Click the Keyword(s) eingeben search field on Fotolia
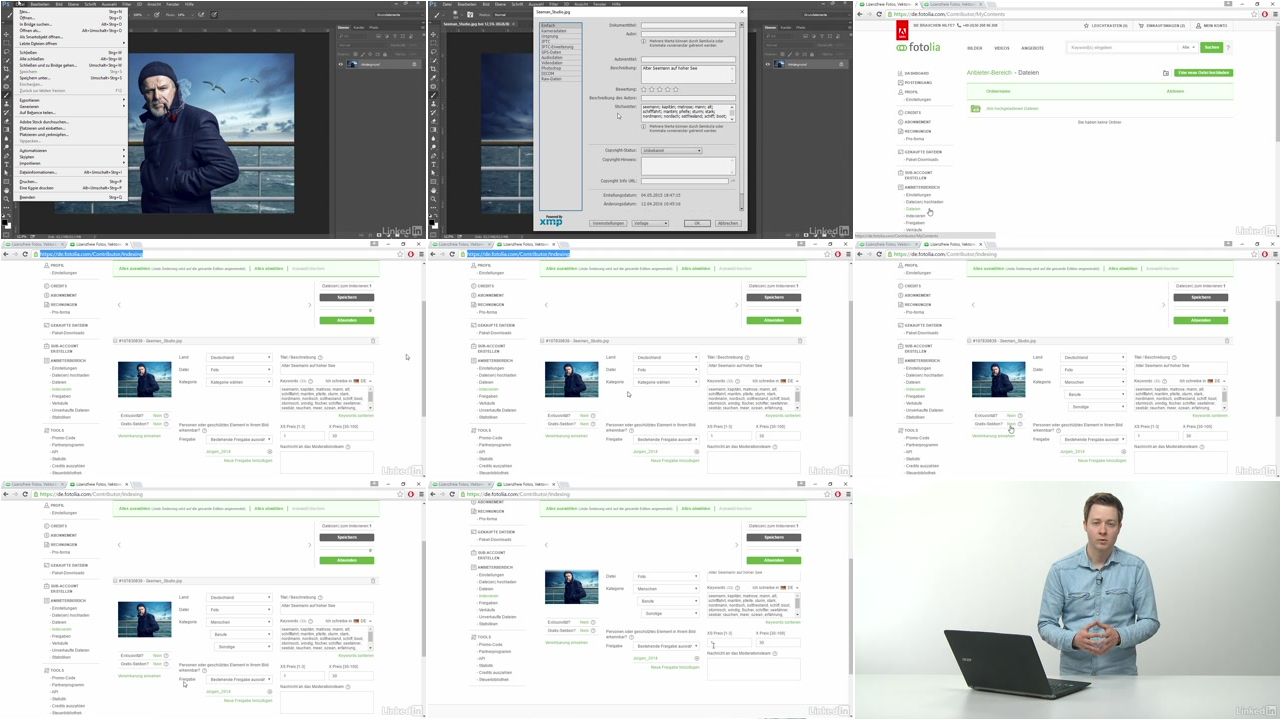The width and height of the screenshot is (1281, 720). tap(1122, 47)
